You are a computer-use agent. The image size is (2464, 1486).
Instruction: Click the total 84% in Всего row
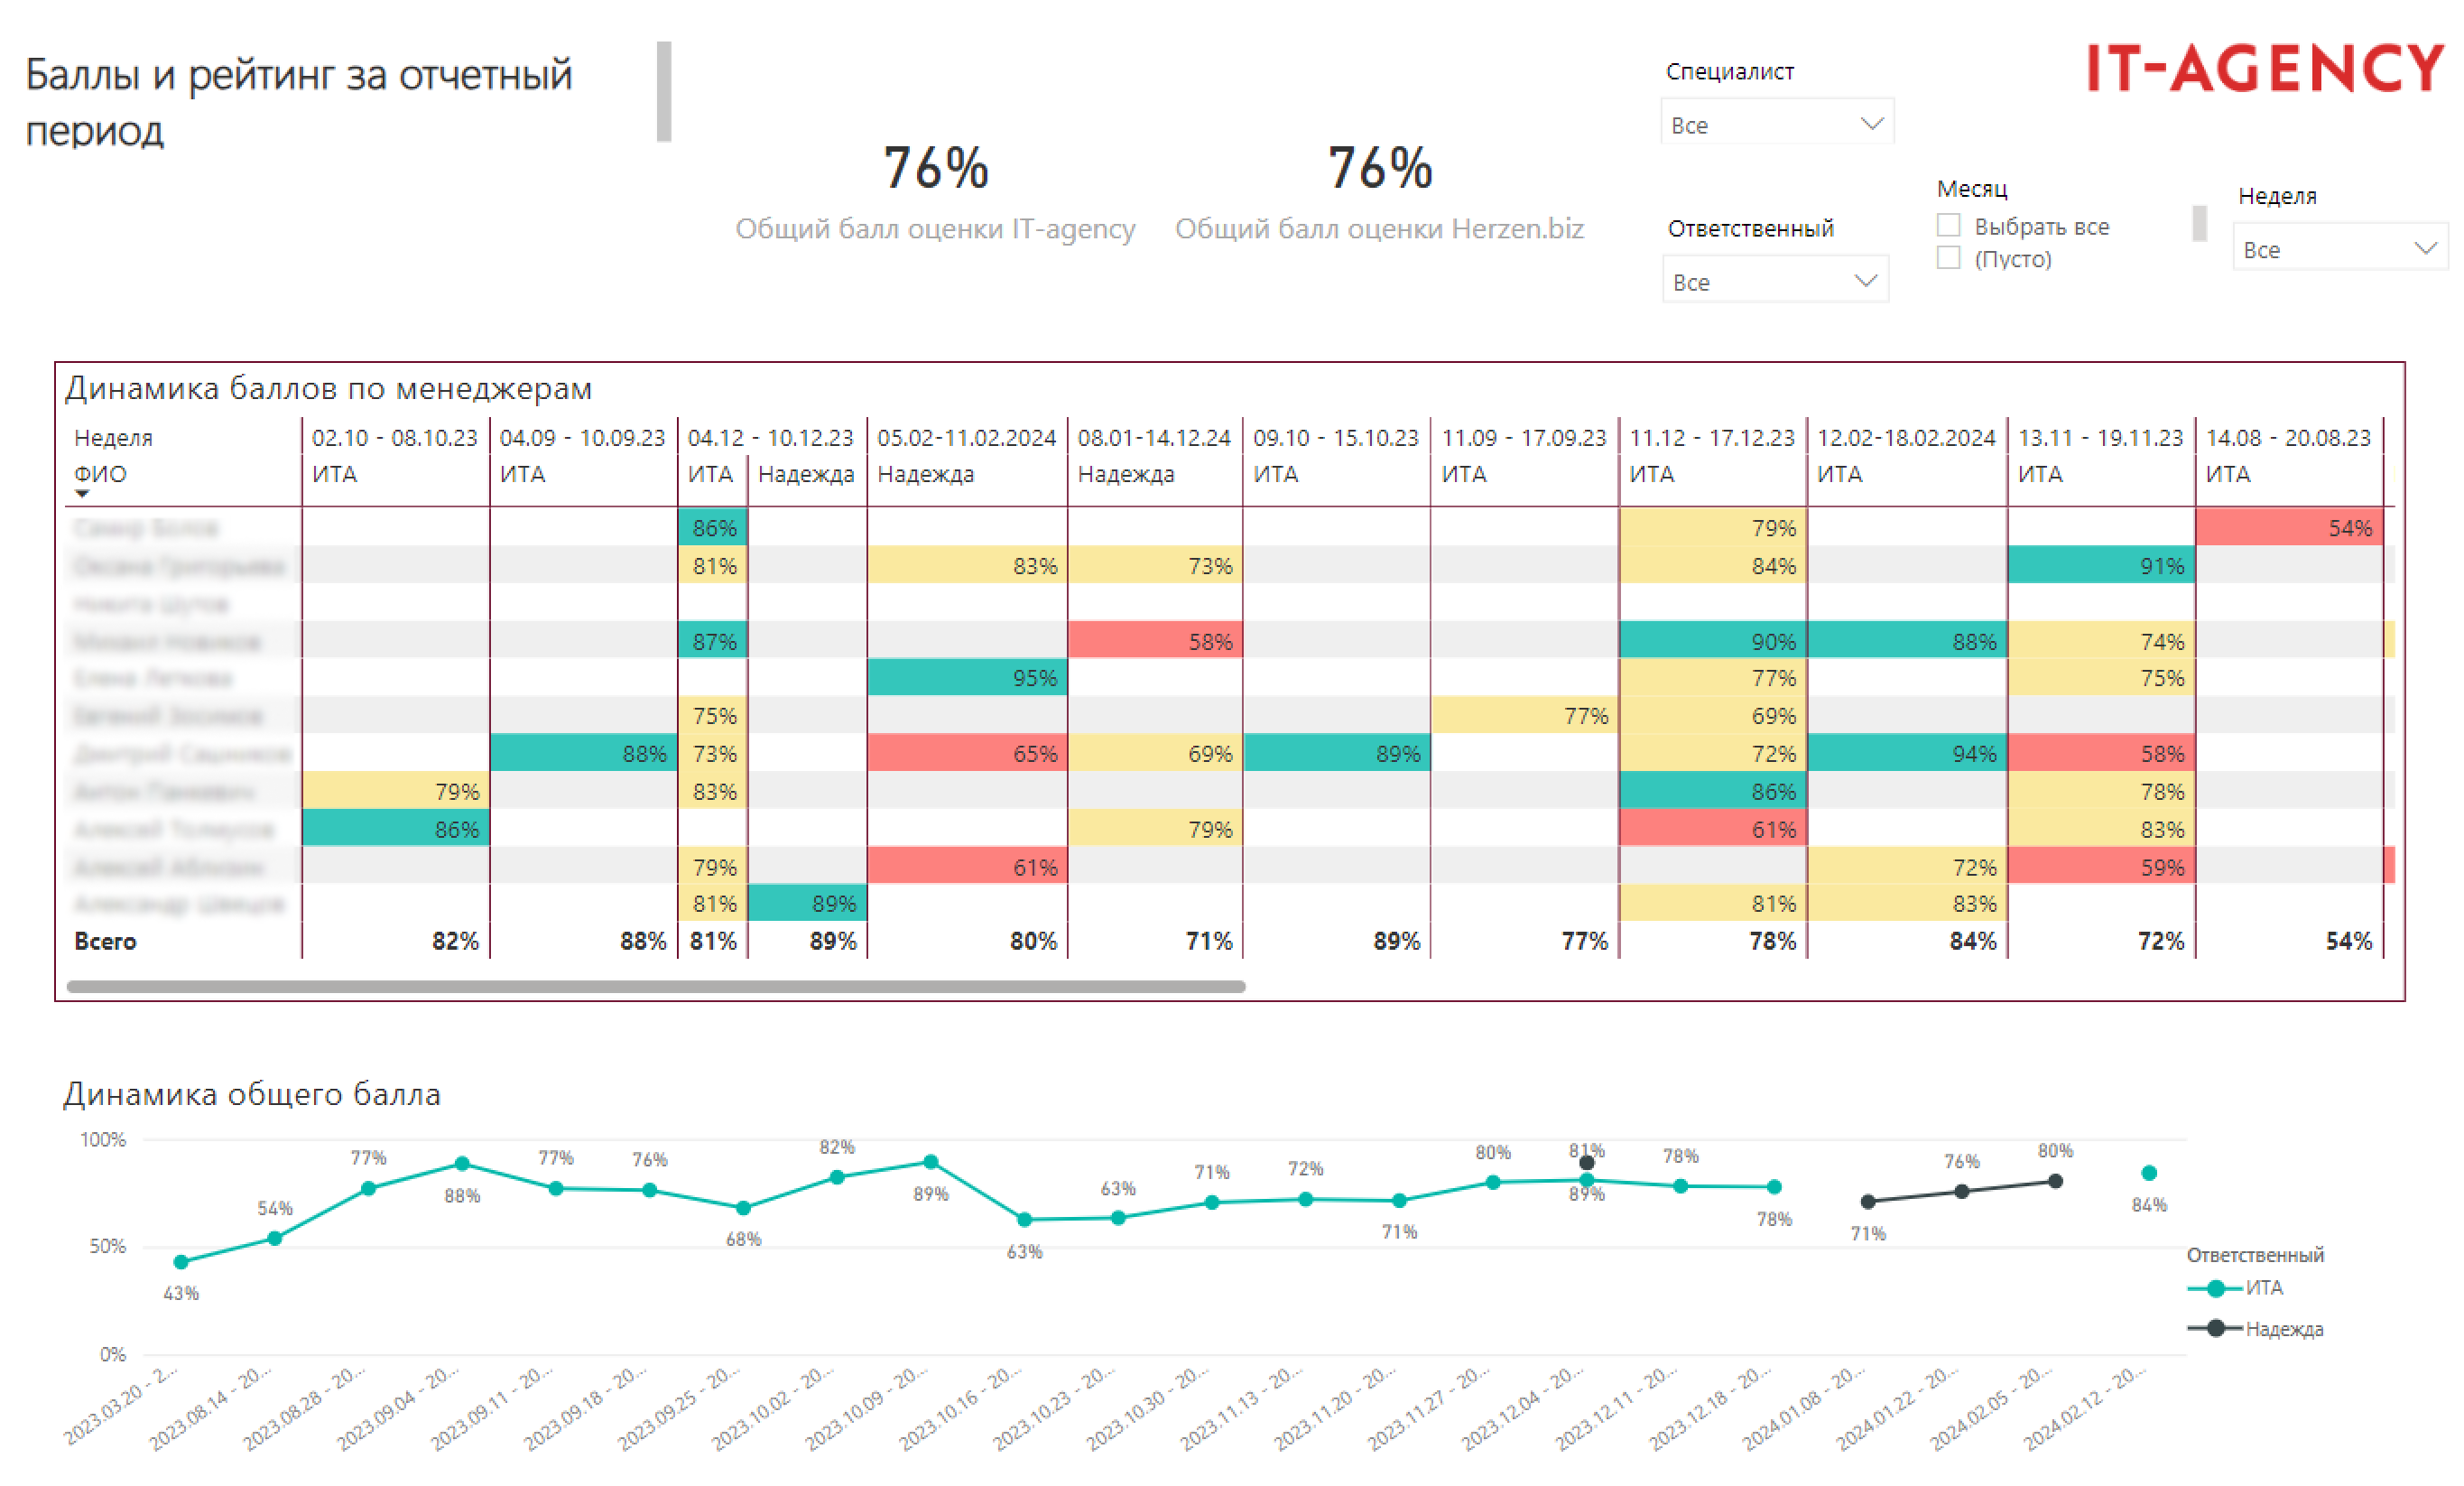[1973, 941]
